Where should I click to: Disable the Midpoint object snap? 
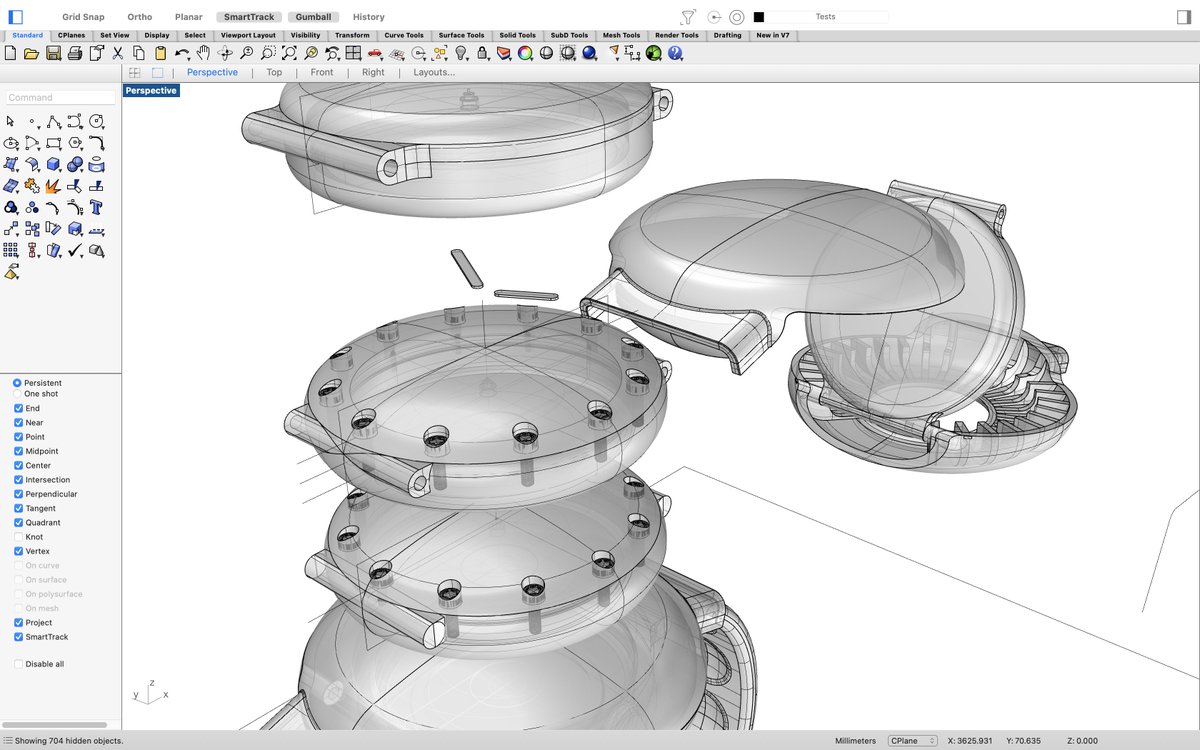(x=17, y=451)
